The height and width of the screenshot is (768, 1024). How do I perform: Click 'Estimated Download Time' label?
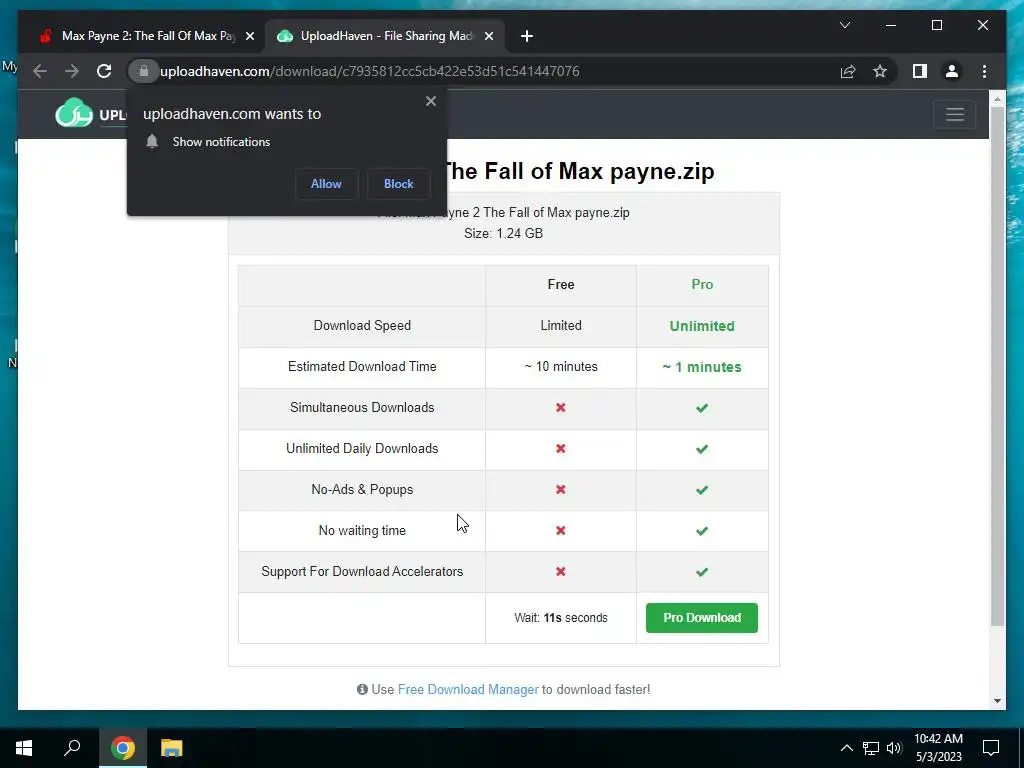click(362, 366)
